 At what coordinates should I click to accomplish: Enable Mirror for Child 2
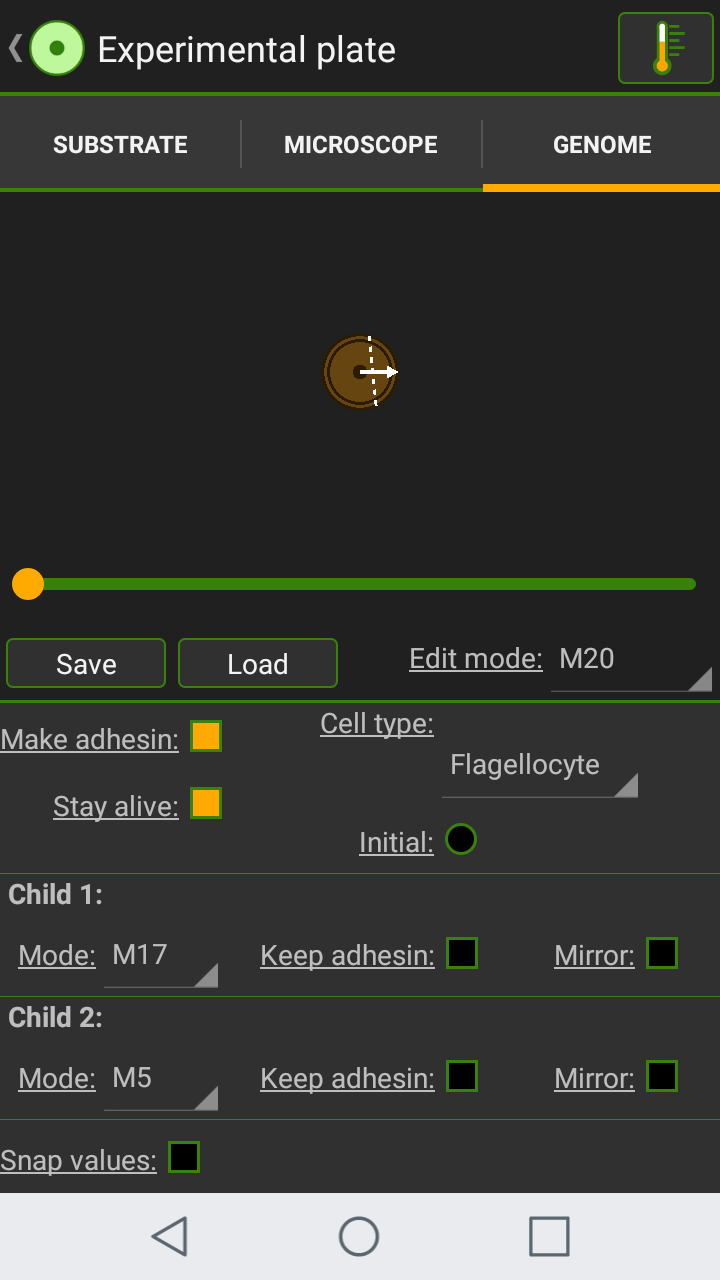(662, 1077)
